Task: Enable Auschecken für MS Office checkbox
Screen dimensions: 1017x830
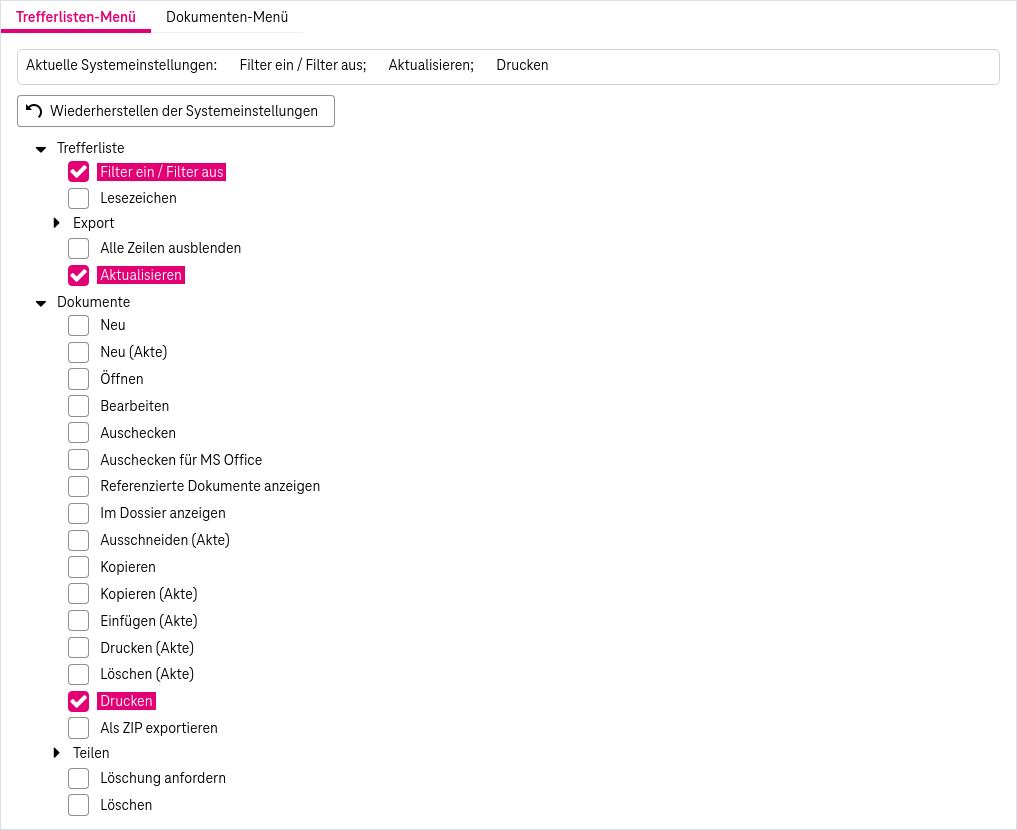Action: 78,460
